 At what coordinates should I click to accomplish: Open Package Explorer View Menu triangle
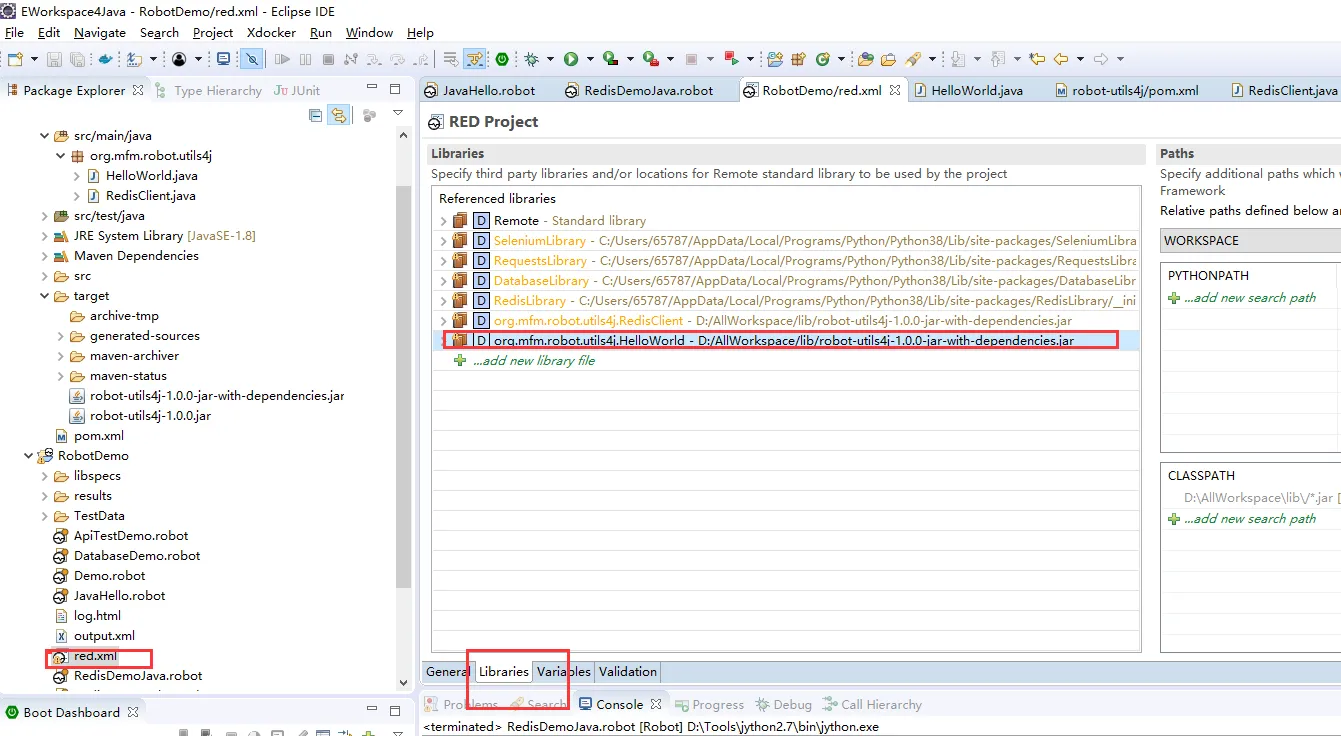click(x=398, y=113)
